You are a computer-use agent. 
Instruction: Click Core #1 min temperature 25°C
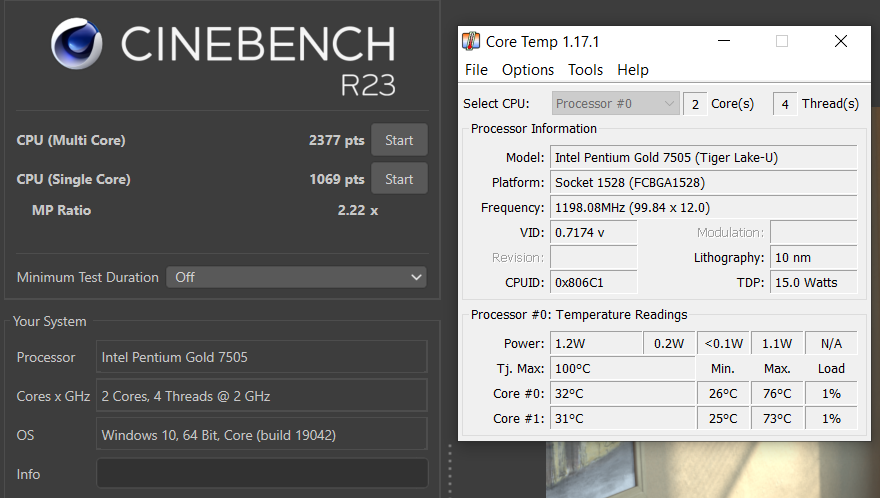(x=723, y=418)
